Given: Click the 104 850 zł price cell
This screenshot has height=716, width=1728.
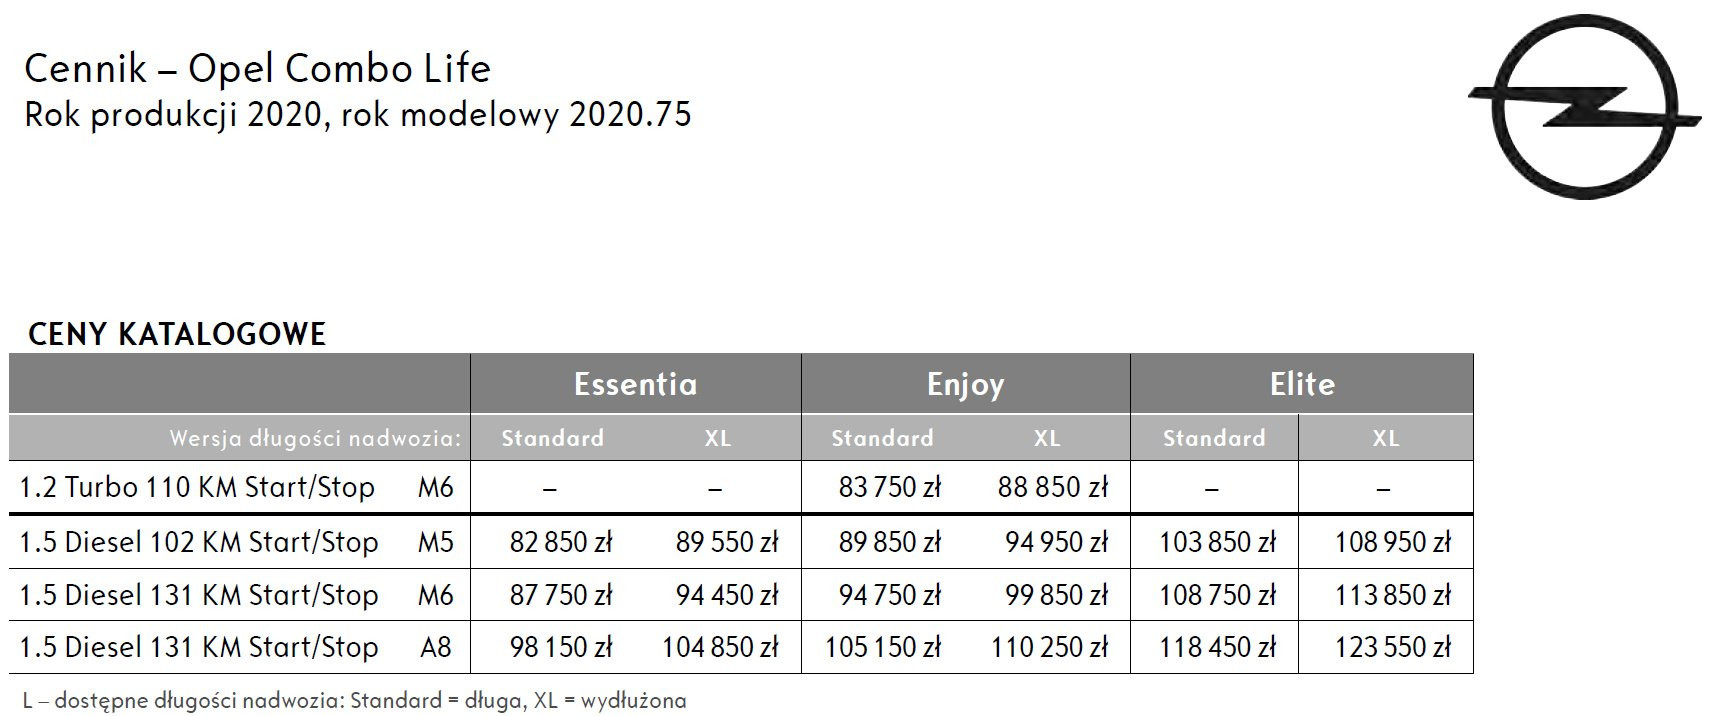Looking at the screenshot, I should [720, 648].
